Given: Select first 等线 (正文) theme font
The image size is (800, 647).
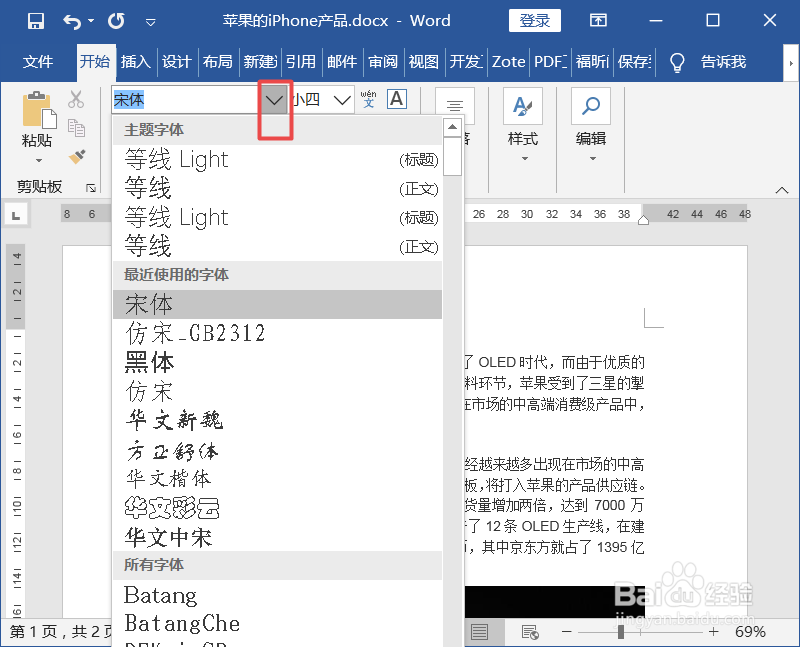Looking at the screenshot, I should point(278,188).
